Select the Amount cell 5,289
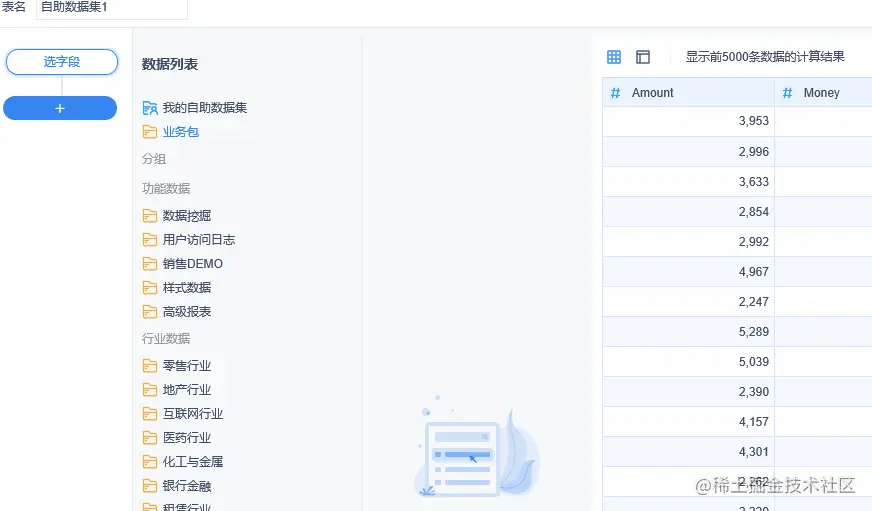Image resolution: width=872 pixels, height=511 pixels. tap(688, 331)
